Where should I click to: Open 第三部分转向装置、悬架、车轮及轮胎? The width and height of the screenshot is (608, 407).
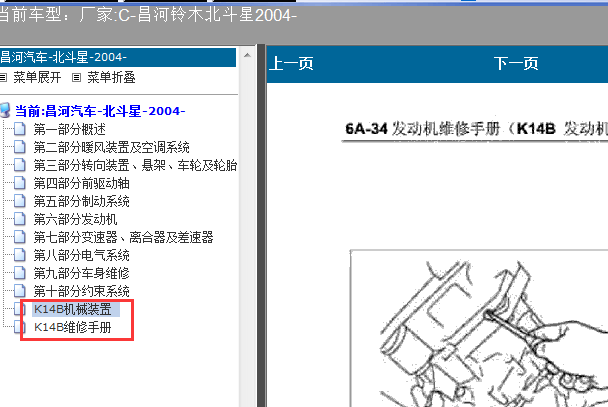point(135,166)
